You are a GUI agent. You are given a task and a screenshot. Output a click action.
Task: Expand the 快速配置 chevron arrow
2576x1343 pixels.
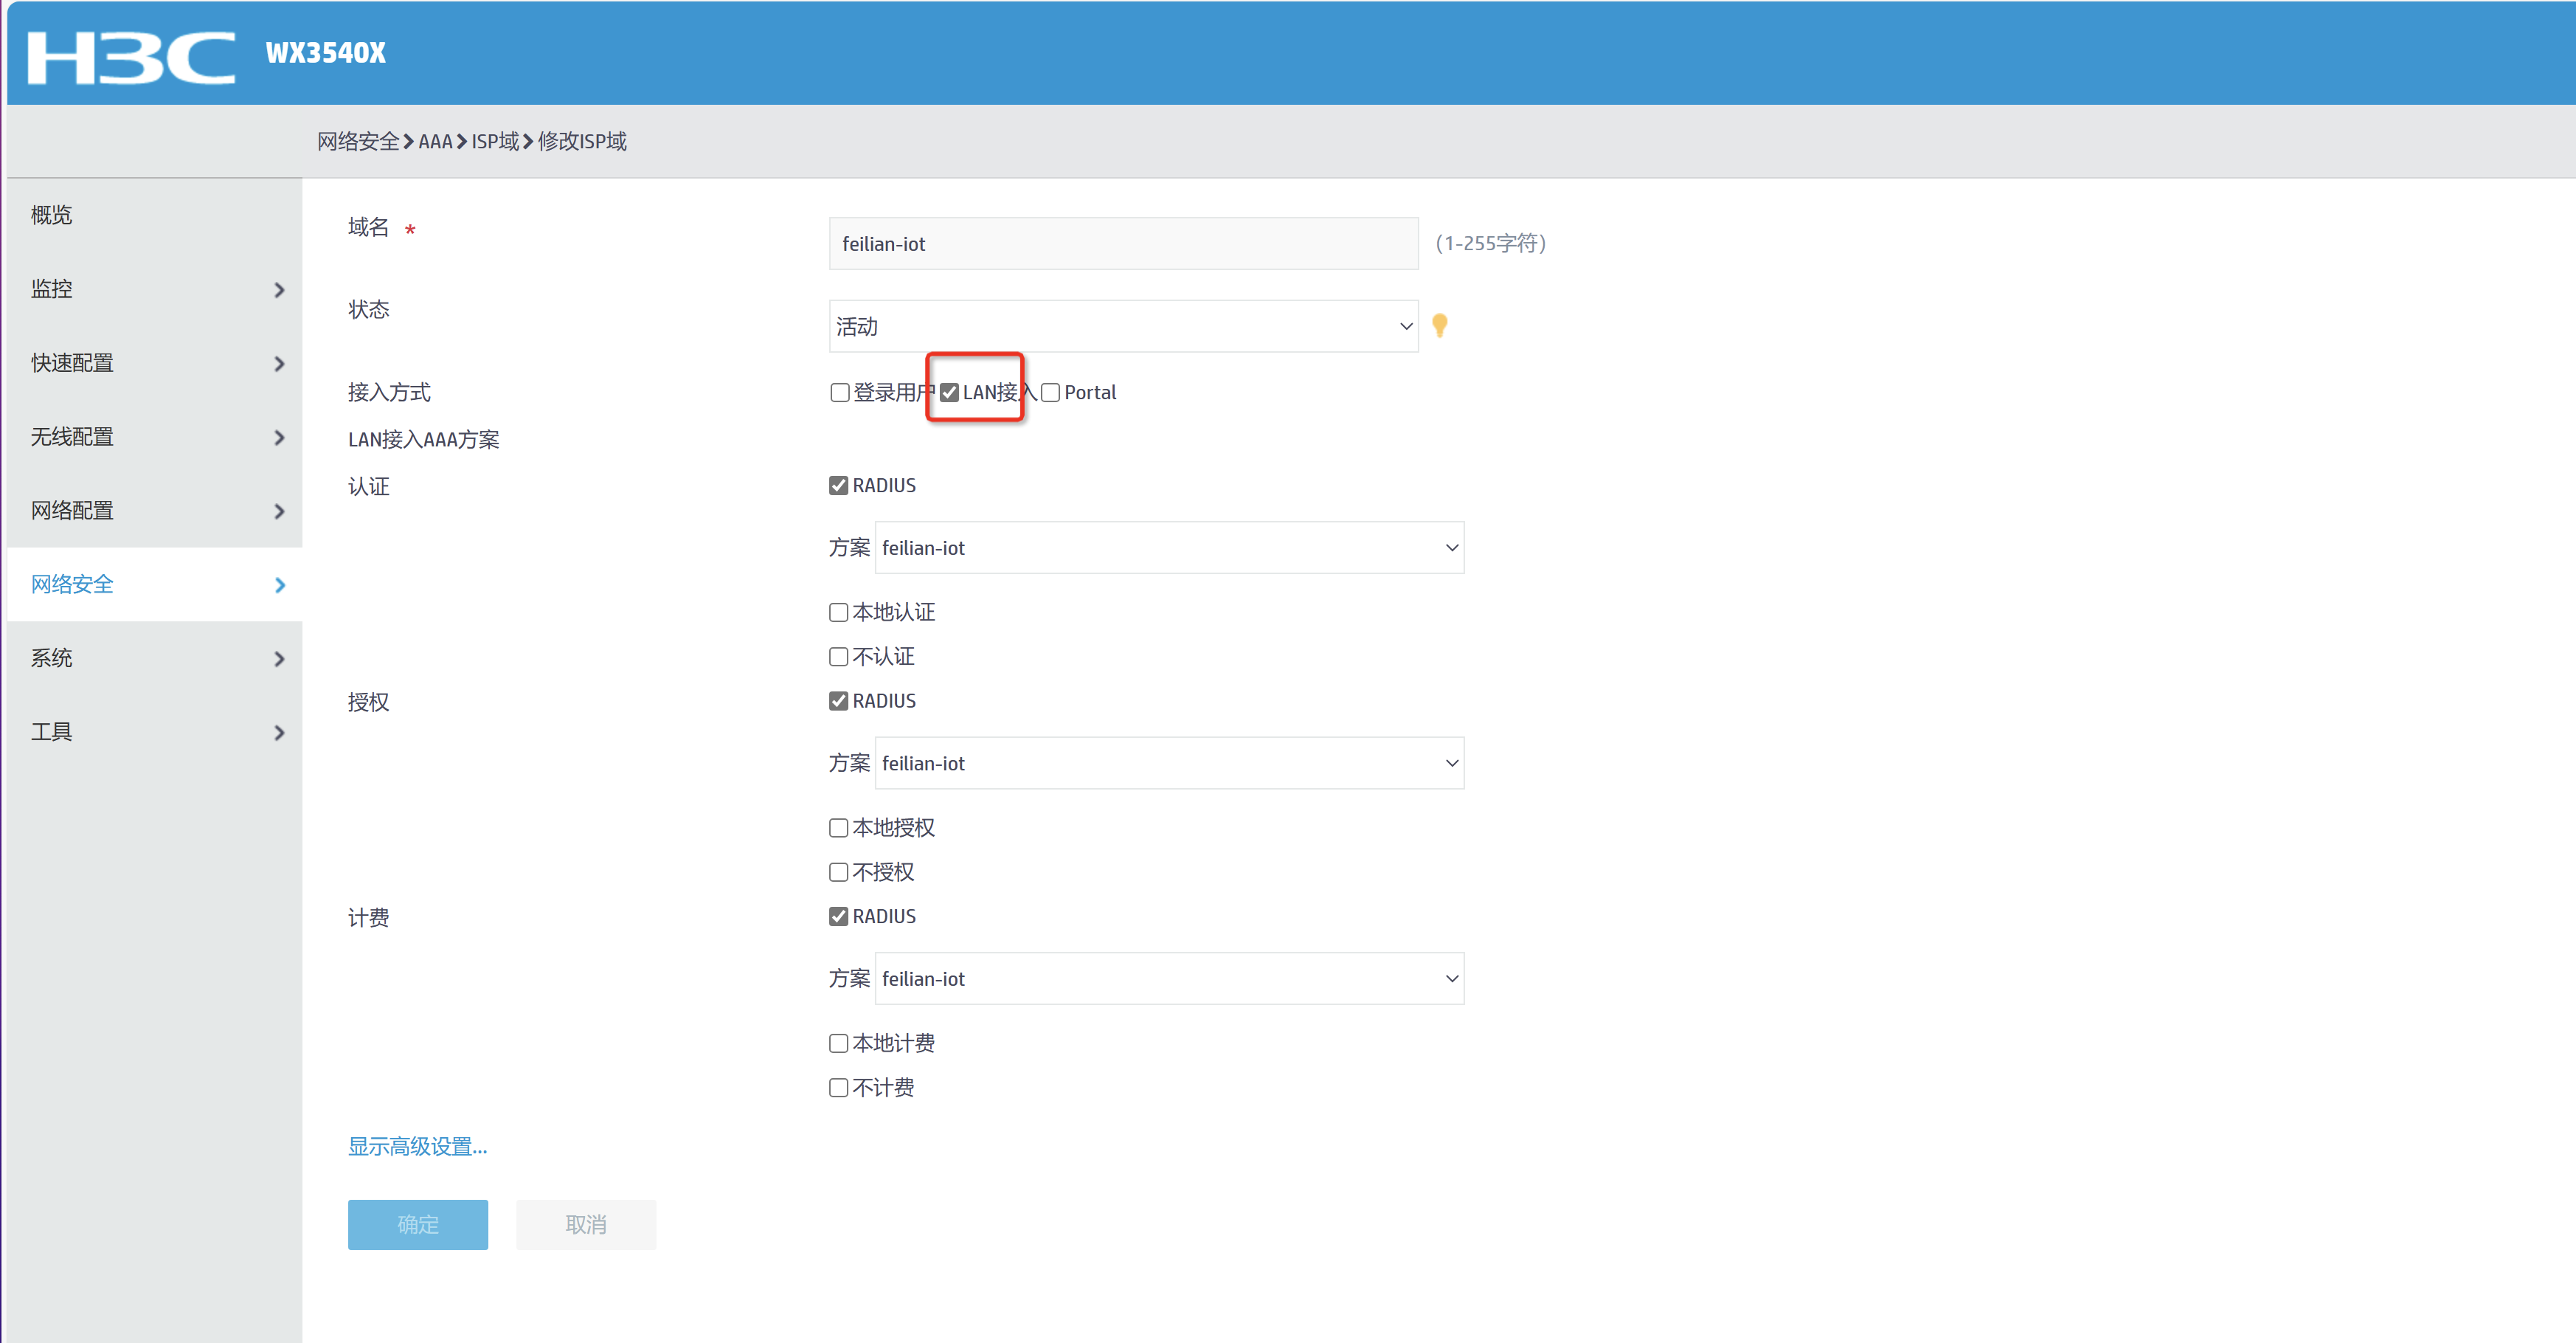[x=279, y=364]
